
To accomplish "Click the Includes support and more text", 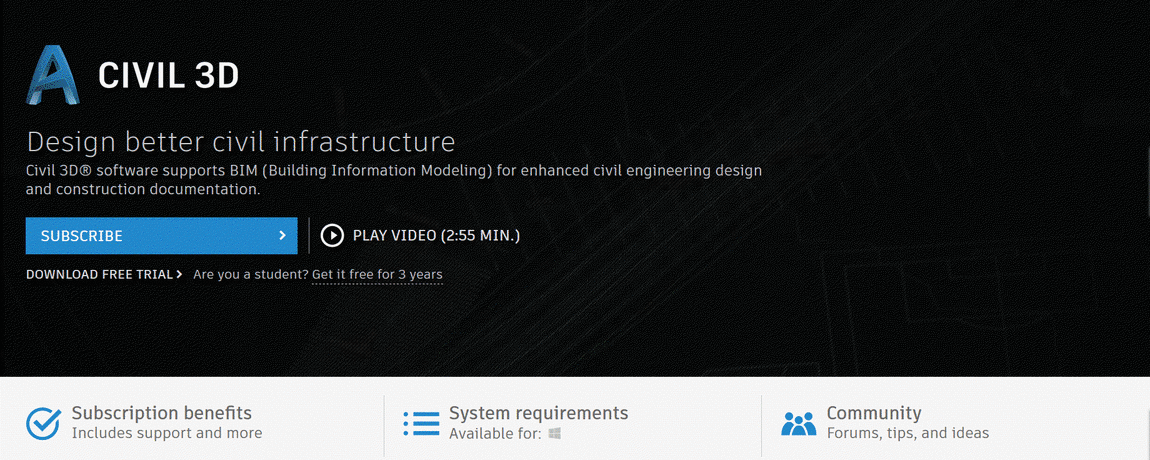I will point(166,434).
